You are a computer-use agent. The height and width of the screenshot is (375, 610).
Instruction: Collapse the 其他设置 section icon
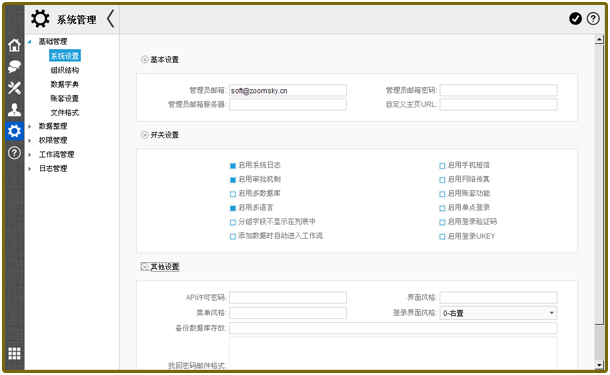click(x=145, y=267)
